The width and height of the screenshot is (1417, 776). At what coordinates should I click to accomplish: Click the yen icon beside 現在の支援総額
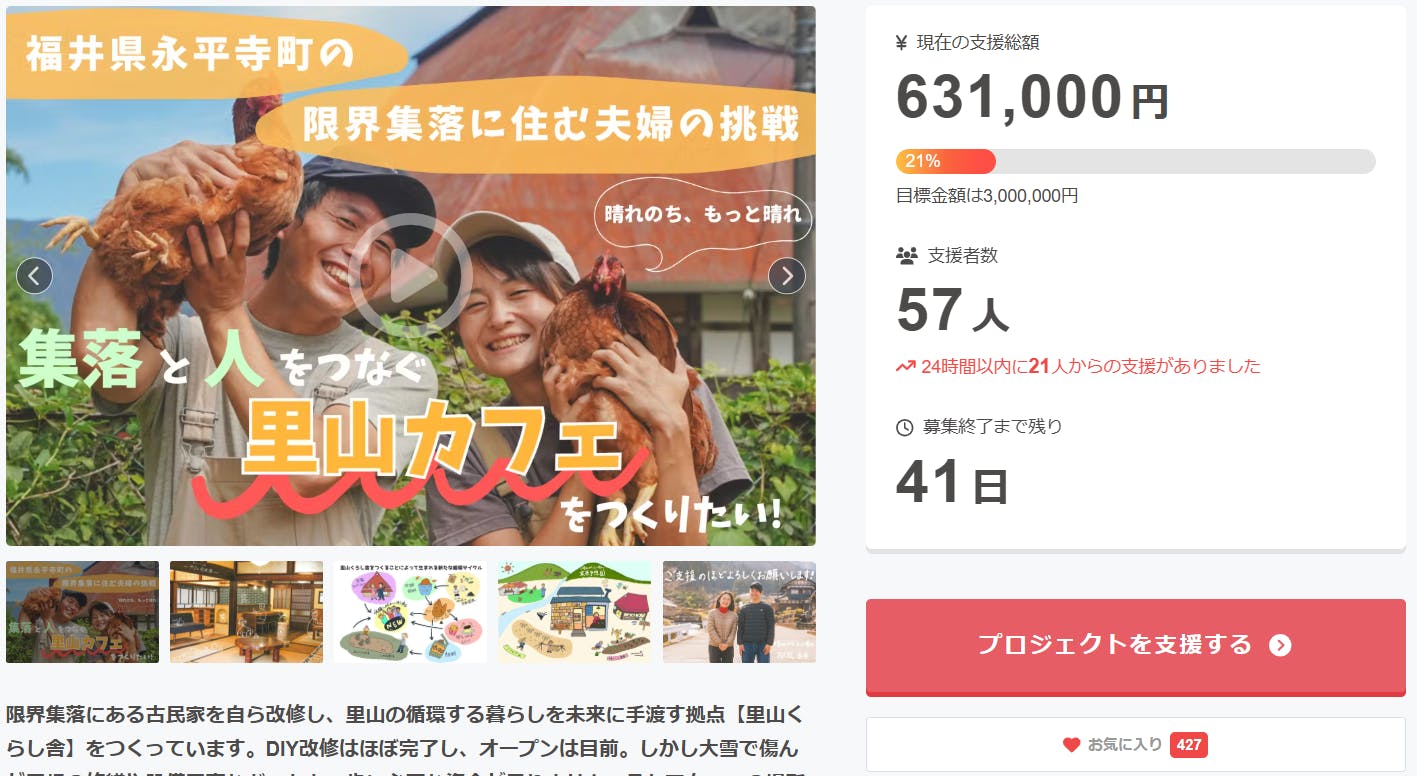[902, 42]
